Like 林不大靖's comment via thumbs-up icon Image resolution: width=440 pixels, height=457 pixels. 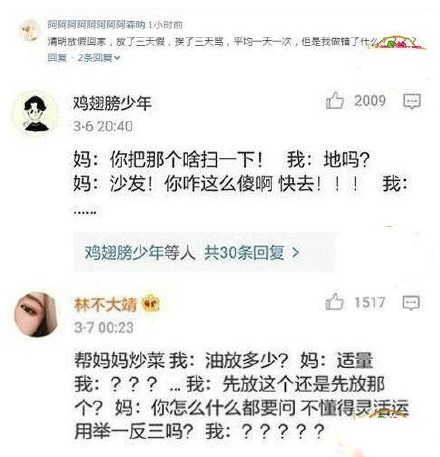[334, 302]
